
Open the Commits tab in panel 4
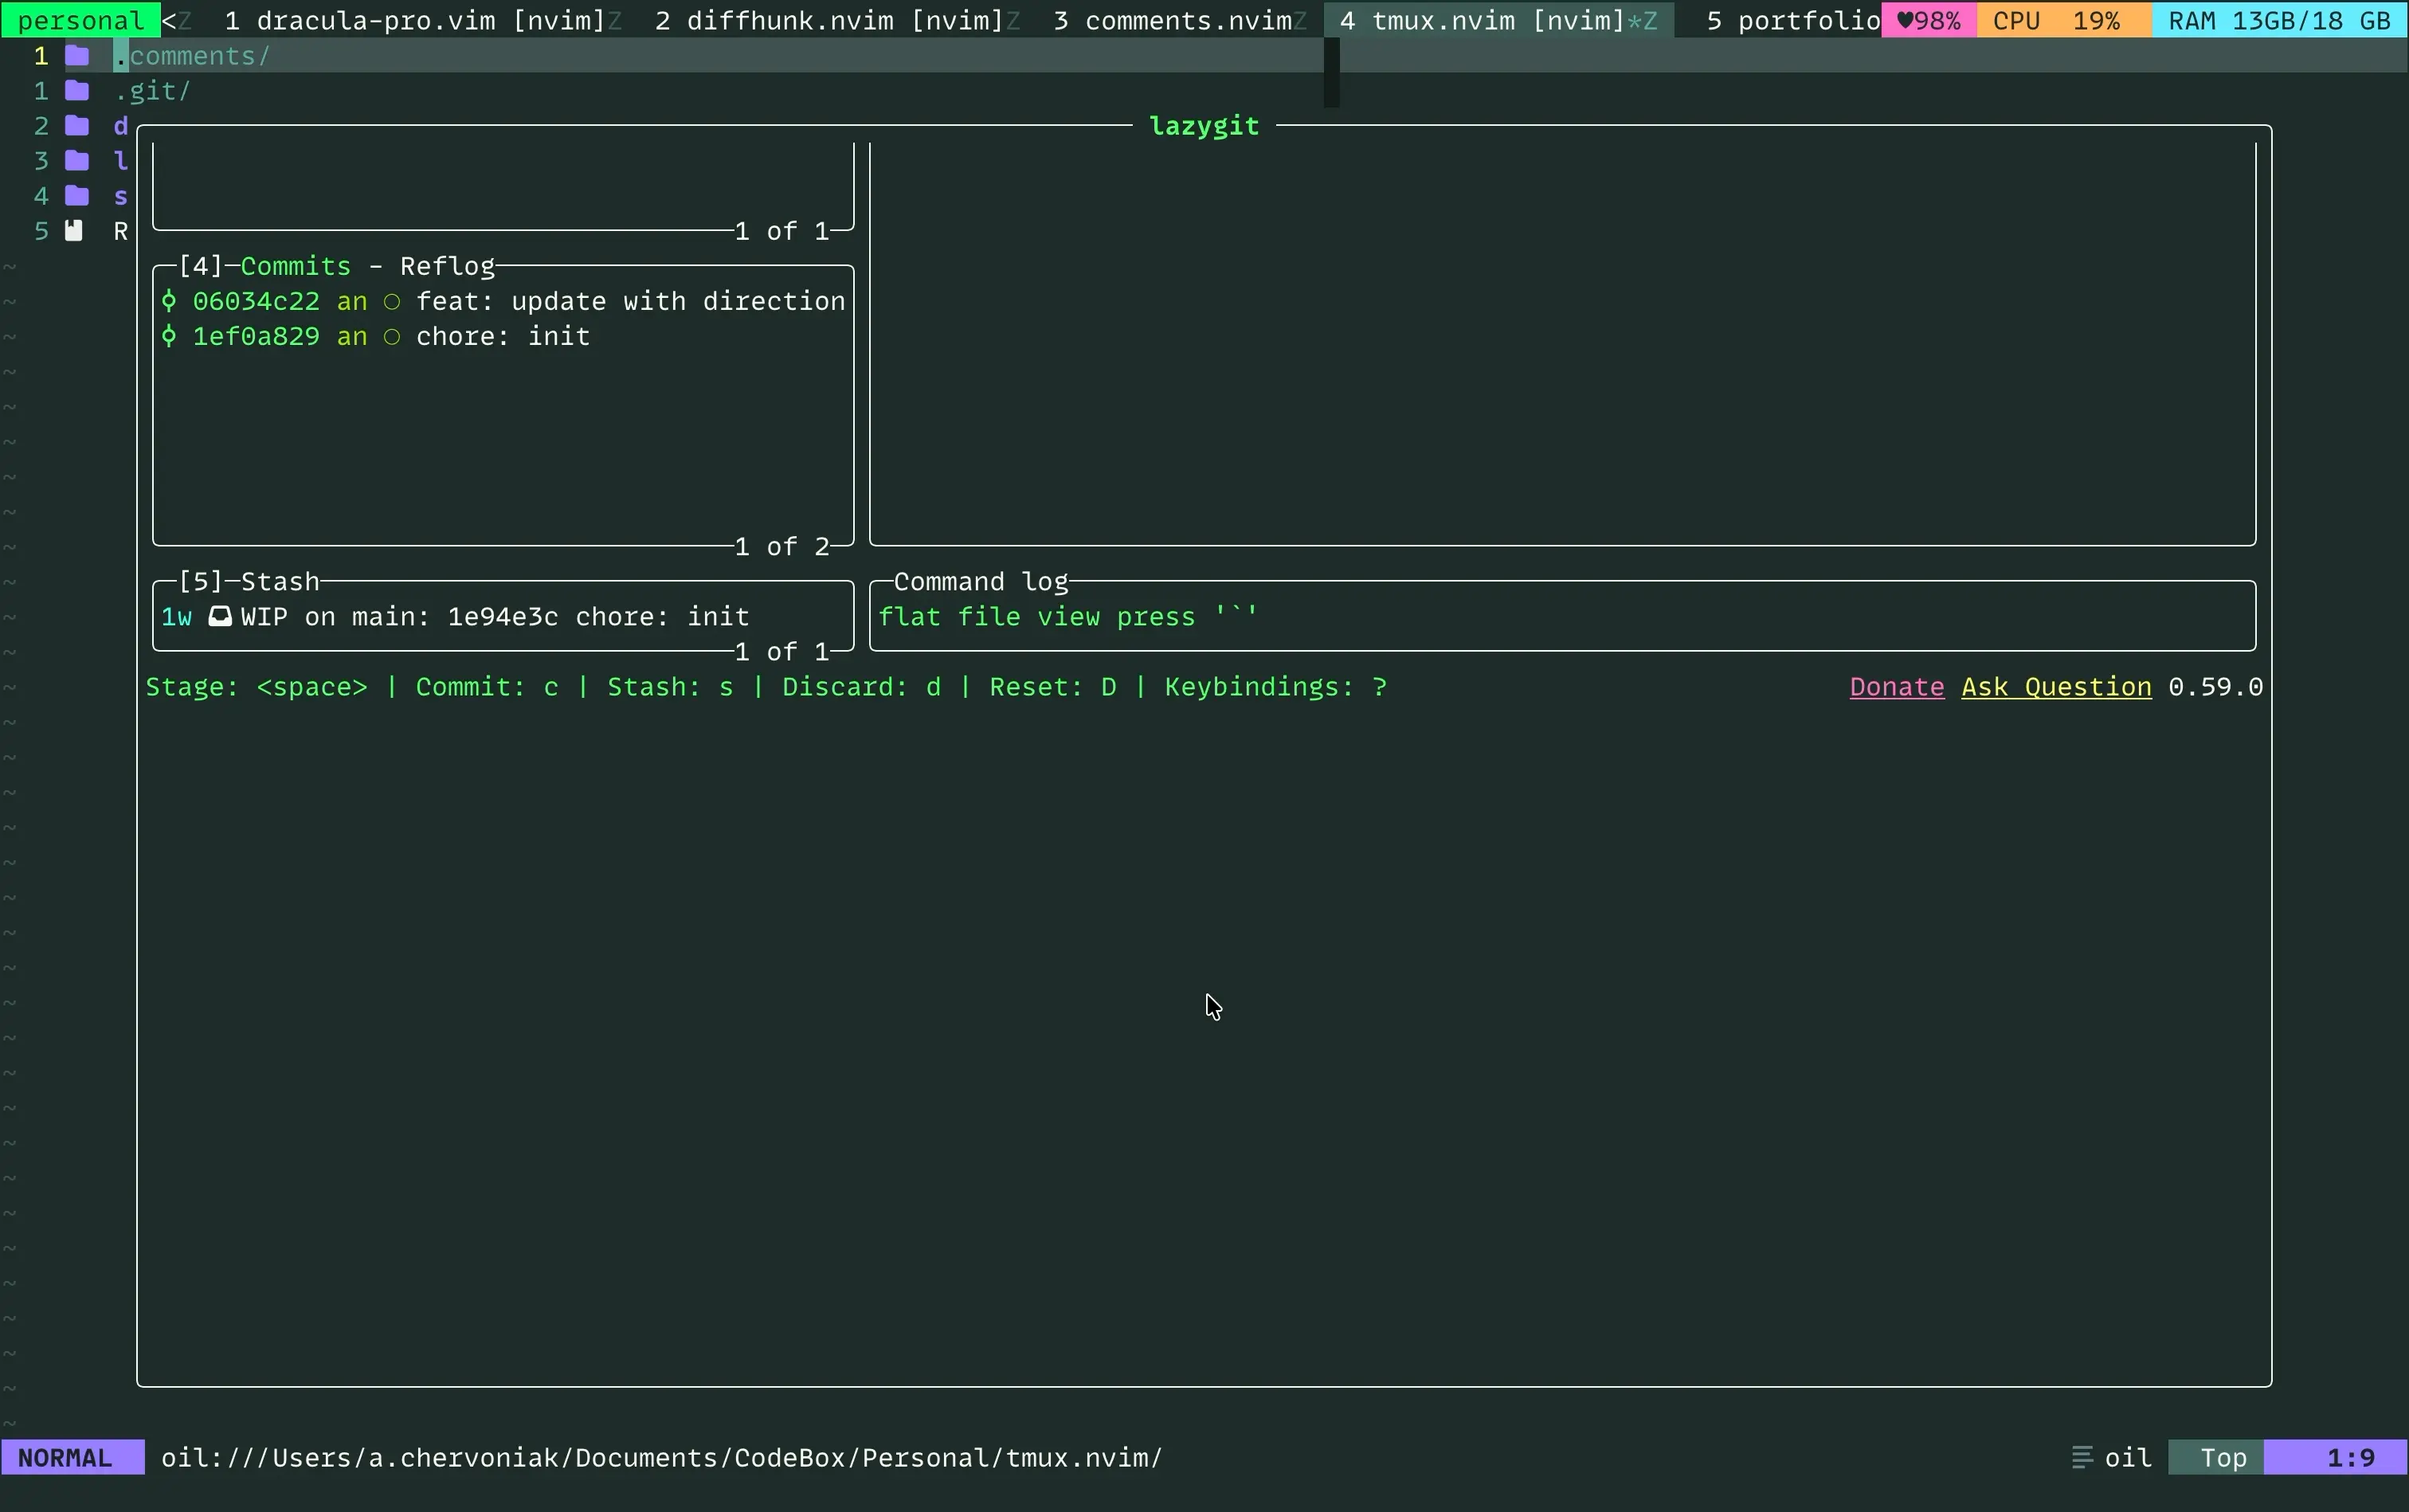click(296, 266)
